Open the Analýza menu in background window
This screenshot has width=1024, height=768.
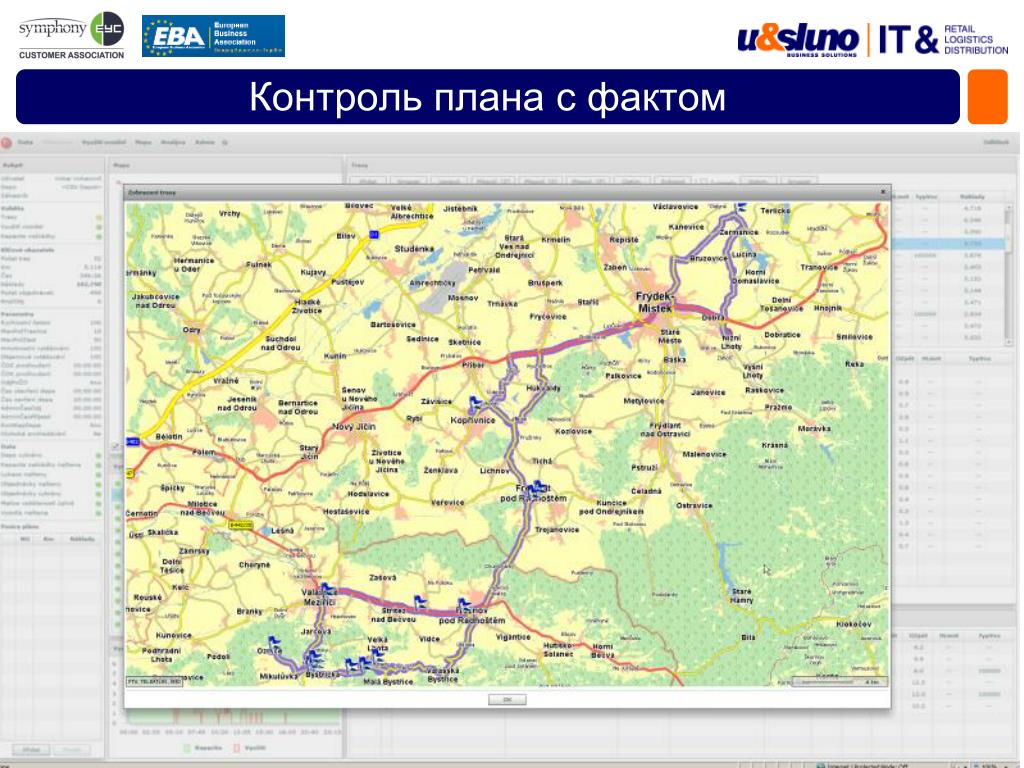(x=173, y=142)
